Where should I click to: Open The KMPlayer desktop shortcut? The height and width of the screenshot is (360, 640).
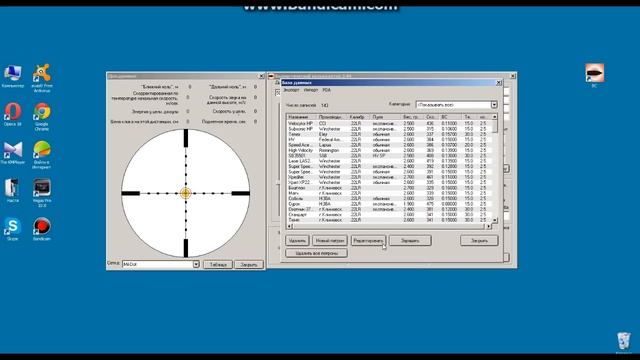pos(13,152)
